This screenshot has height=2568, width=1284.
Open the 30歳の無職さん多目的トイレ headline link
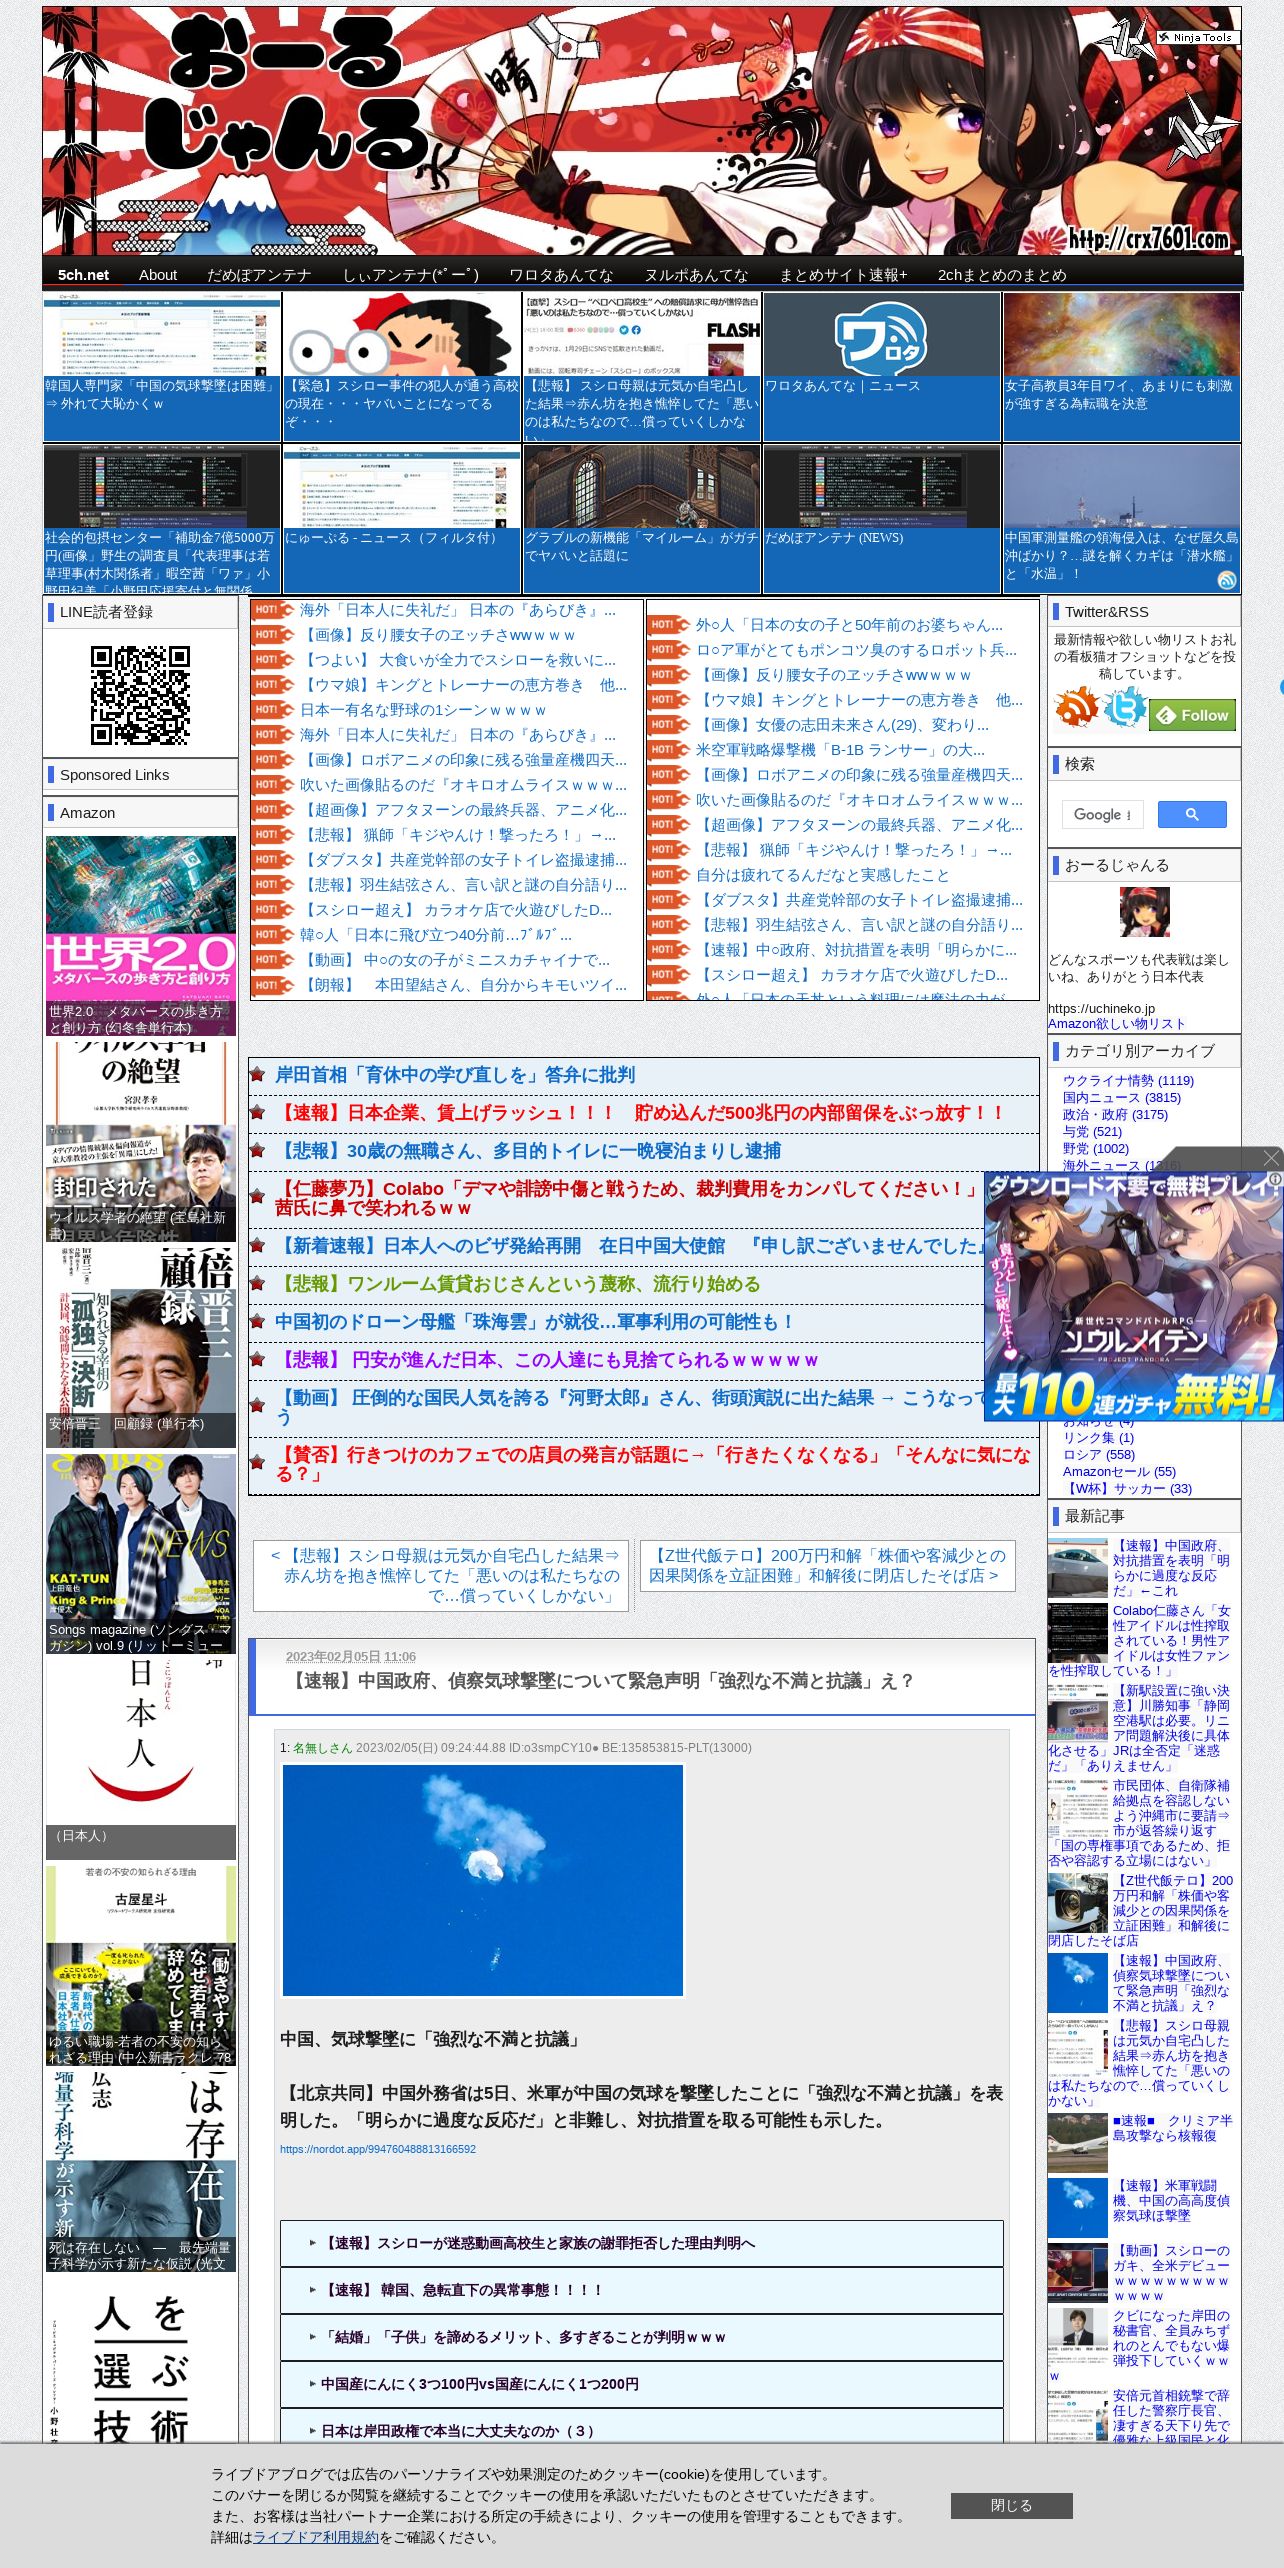tap(528, 1151)
